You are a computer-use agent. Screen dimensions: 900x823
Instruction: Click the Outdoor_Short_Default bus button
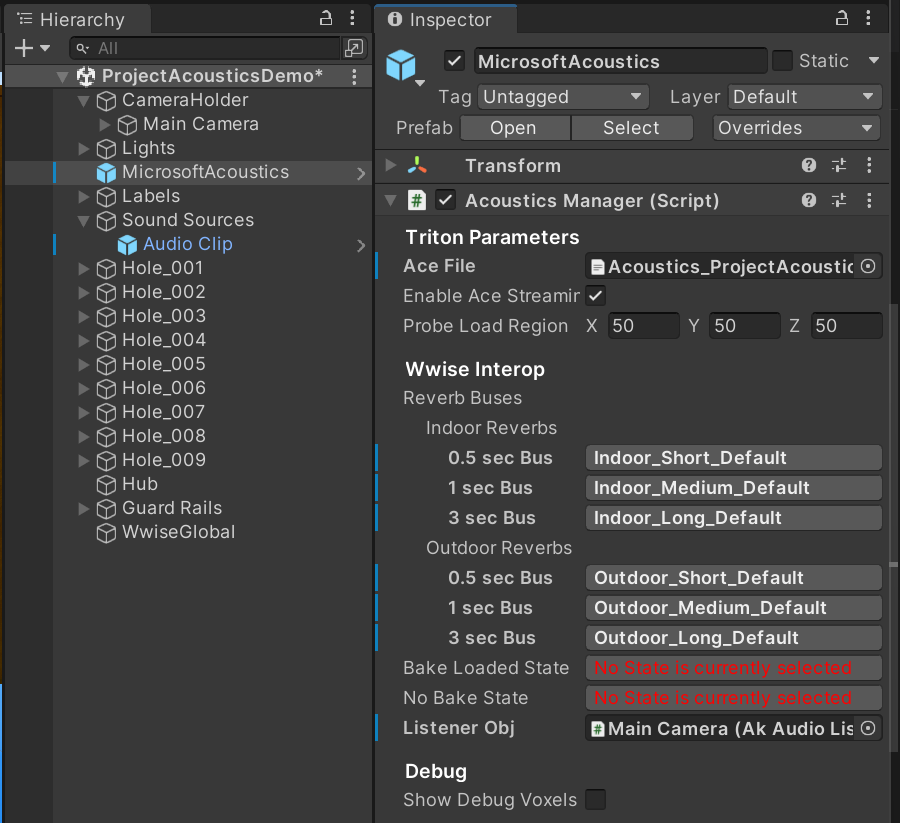tap(734, 578)
